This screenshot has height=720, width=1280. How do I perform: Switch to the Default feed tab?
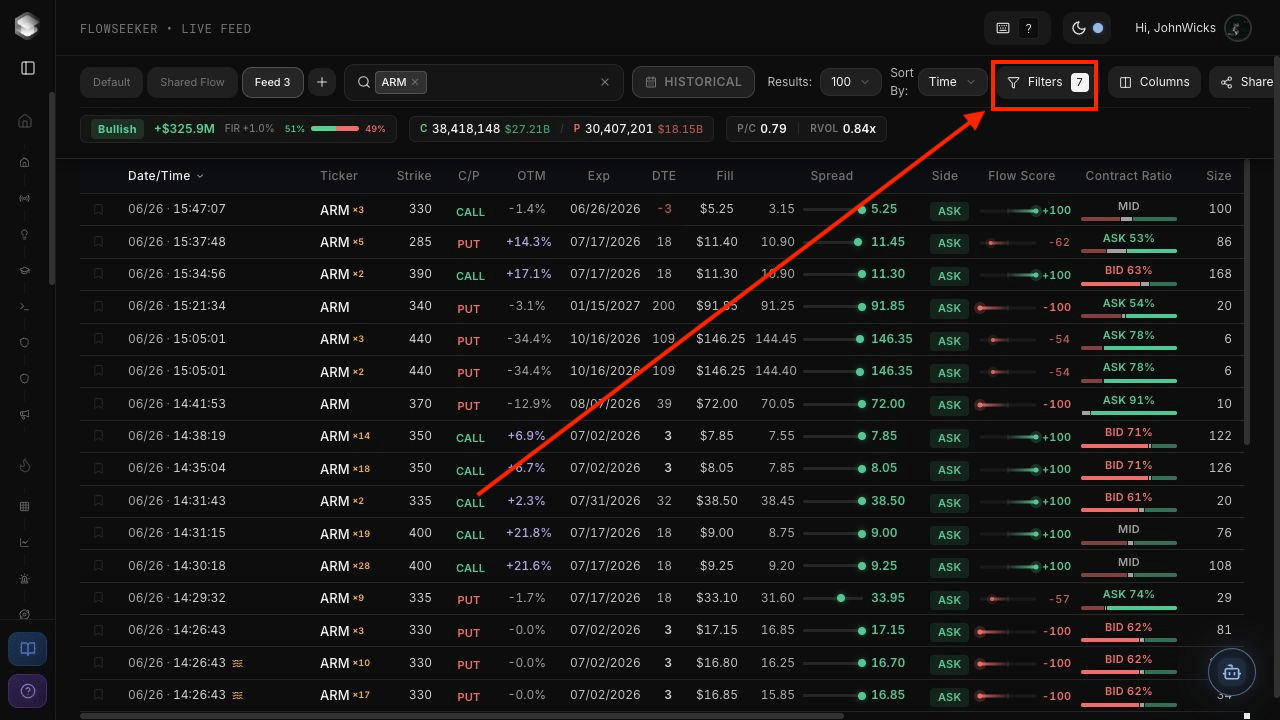coord(112,82)
